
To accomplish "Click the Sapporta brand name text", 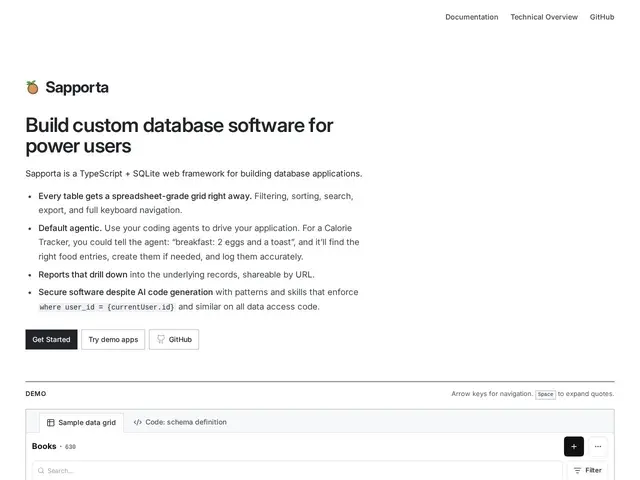I will coord(77,87).
